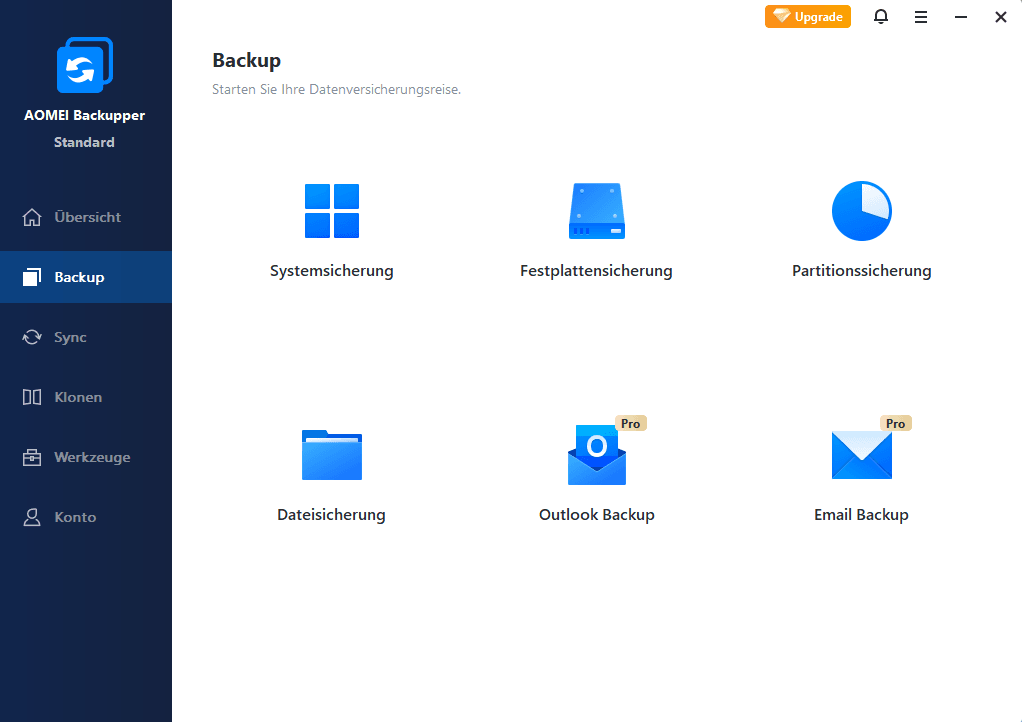Select the Festplattensicherung disk icon
Image resolution: width=1022 pixels, height=722 pixels.
tap(596, 211)
